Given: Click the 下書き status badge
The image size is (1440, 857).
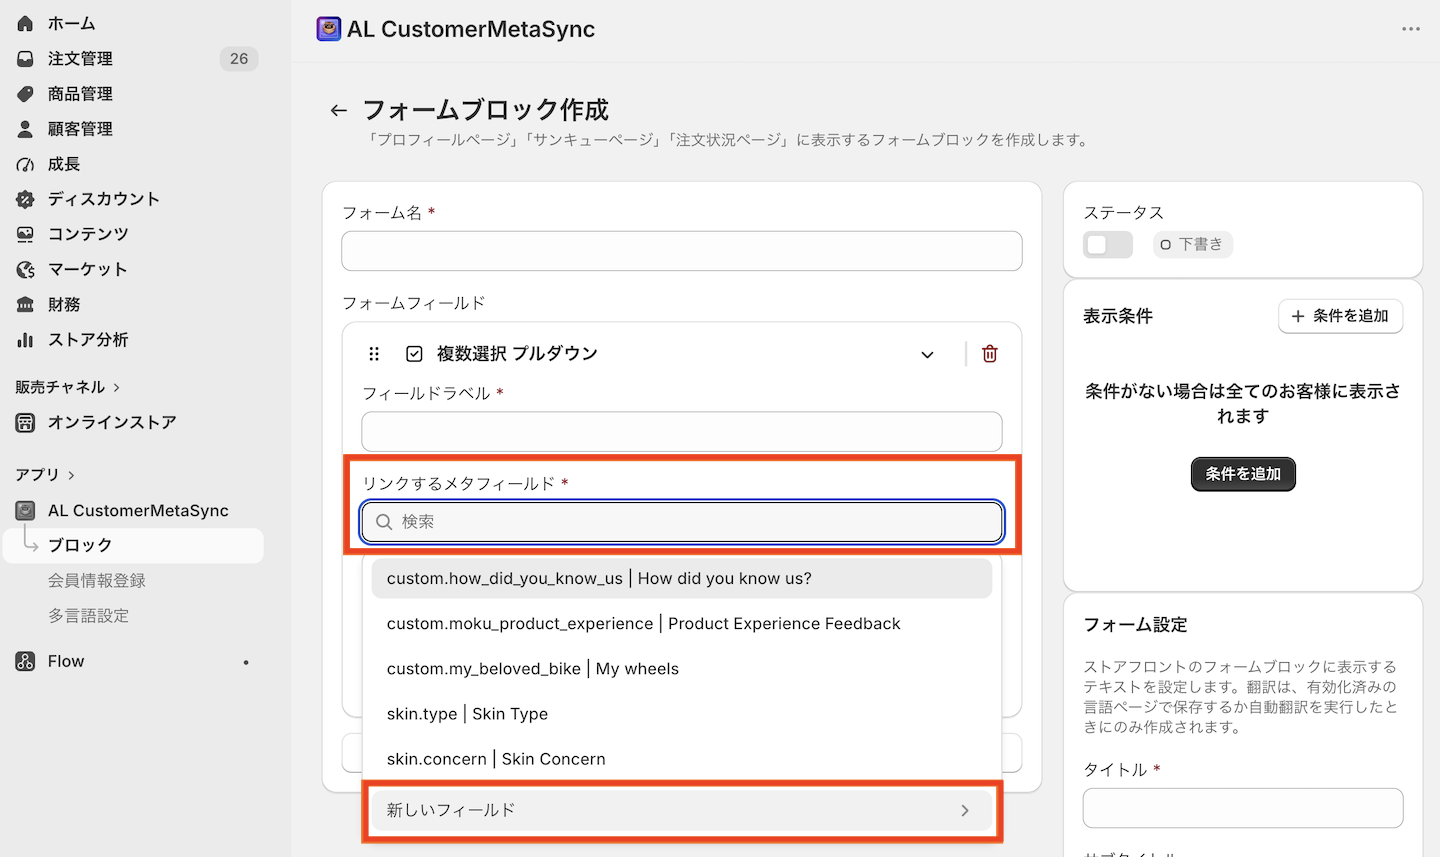Looking at the screenshot, I should (x=1192, y=244).
